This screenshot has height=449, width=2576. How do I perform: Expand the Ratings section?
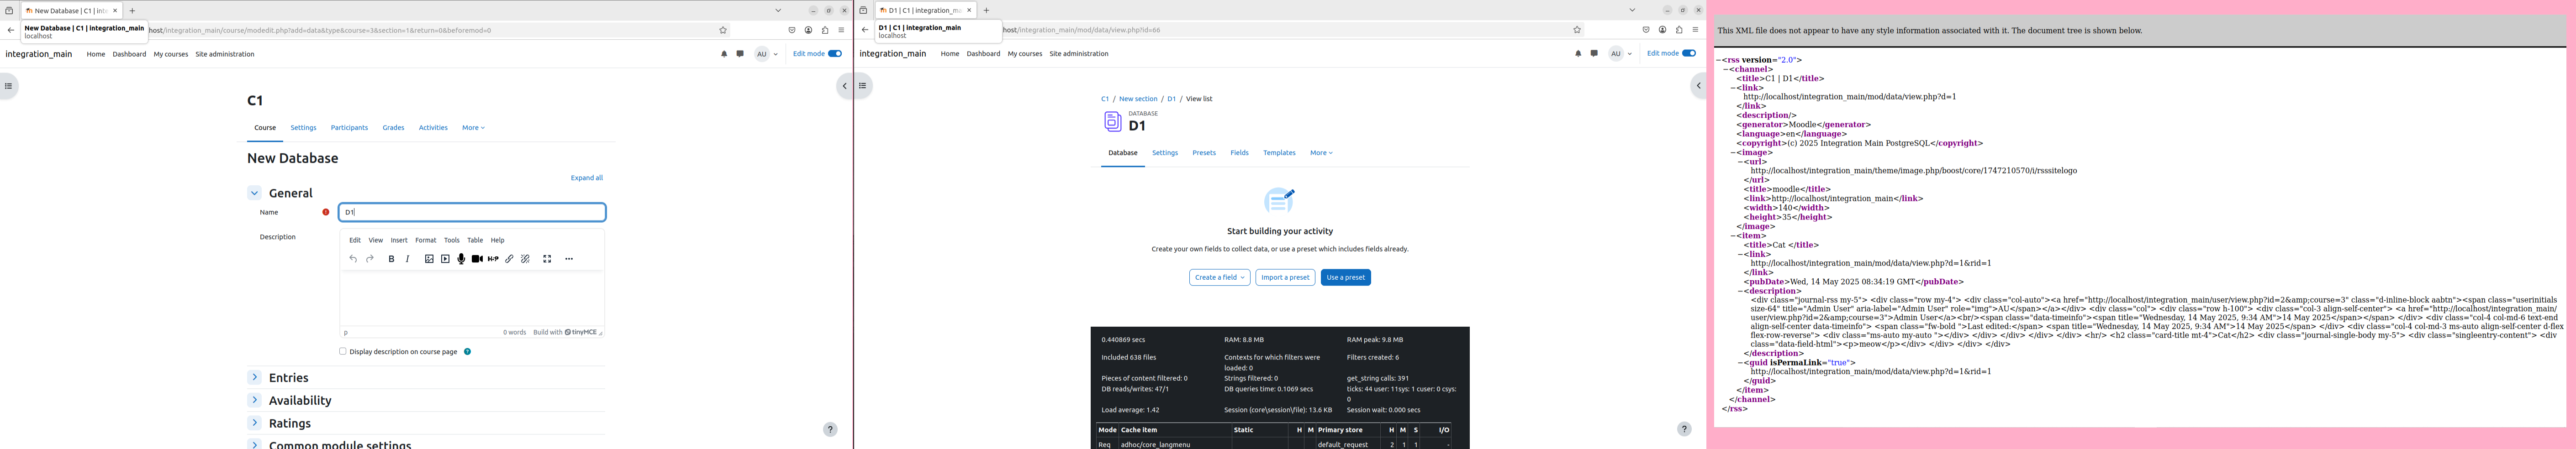tap(254, 423)
